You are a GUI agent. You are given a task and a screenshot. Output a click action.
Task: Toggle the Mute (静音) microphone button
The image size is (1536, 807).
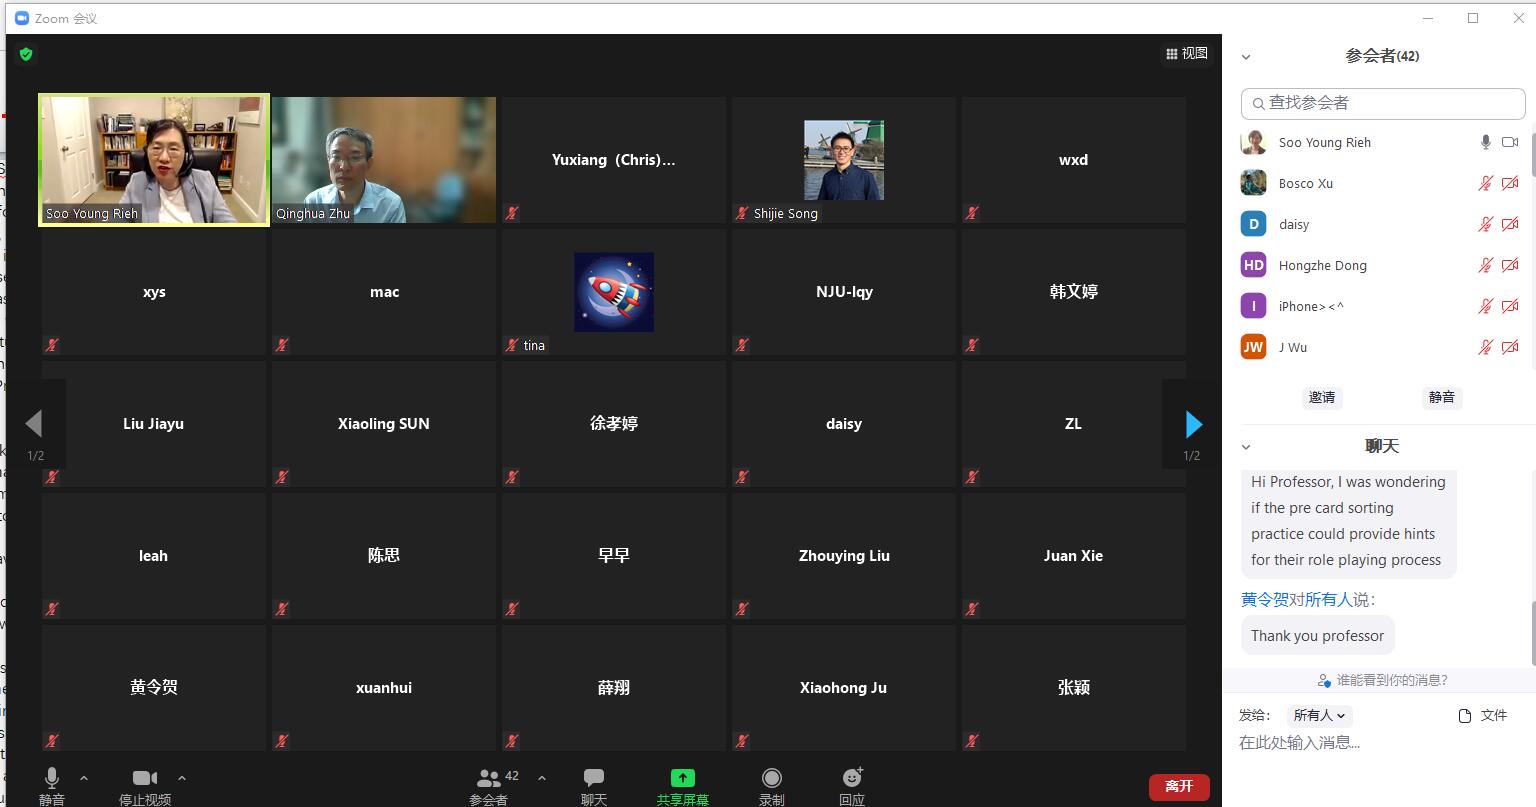click(x=52, y=779)
